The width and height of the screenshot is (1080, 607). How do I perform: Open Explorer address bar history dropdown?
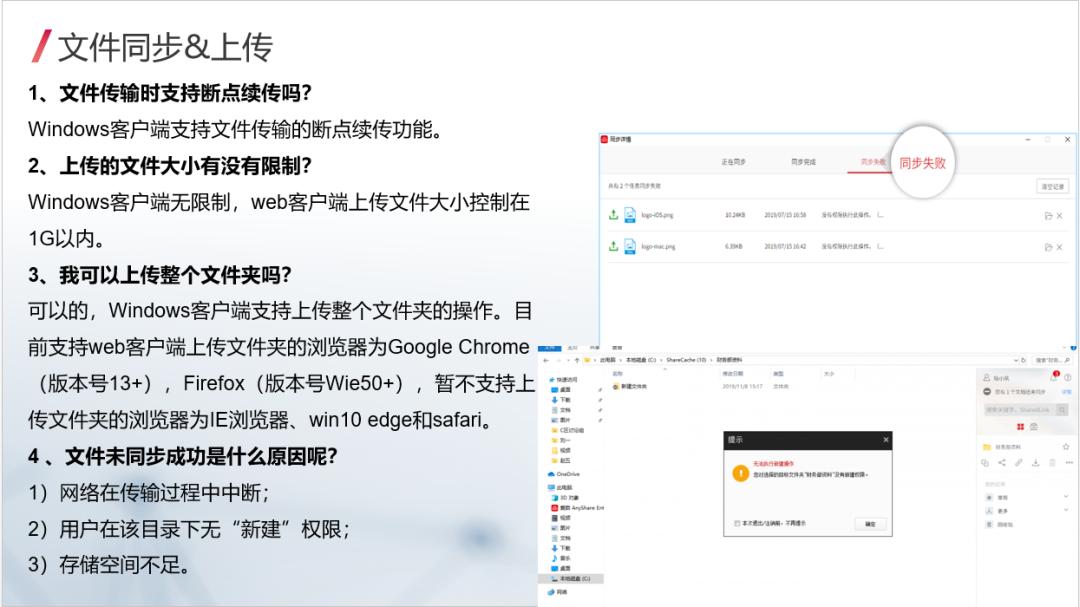(x=1016, y=360)
